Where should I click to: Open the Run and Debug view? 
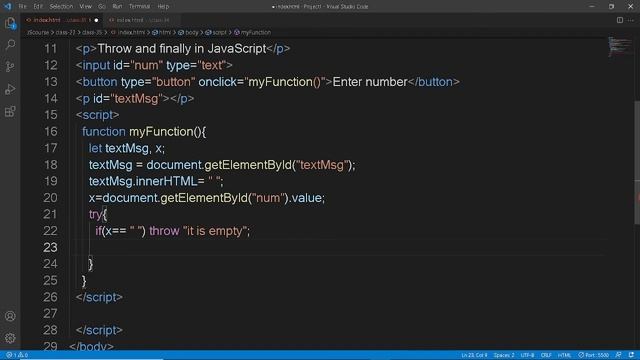point(10,89)
